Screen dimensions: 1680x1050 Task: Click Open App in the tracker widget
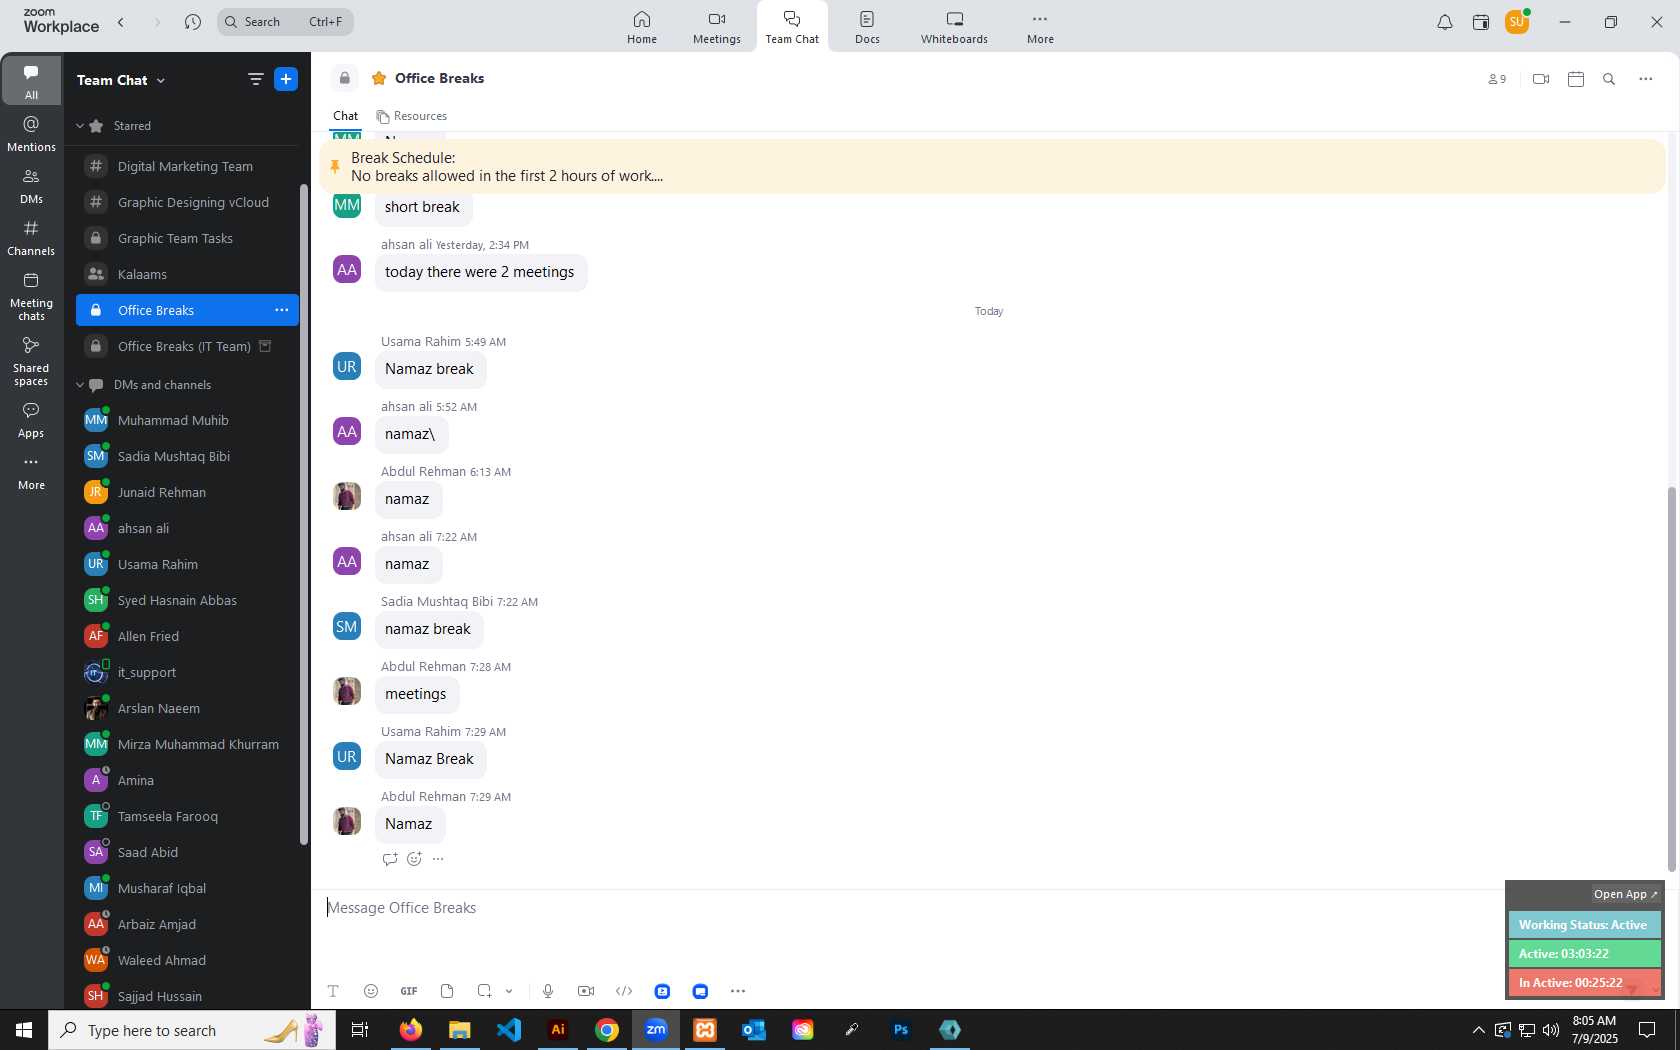(x=1625, y=894)
